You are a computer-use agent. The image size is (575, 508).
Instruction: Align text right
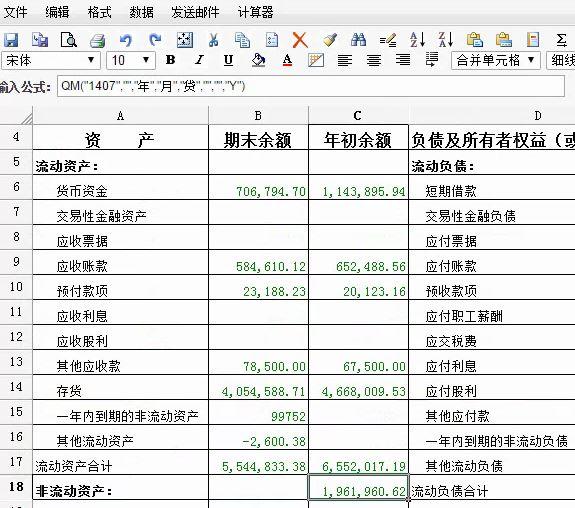pyautogui.click(x=403, y=60)
